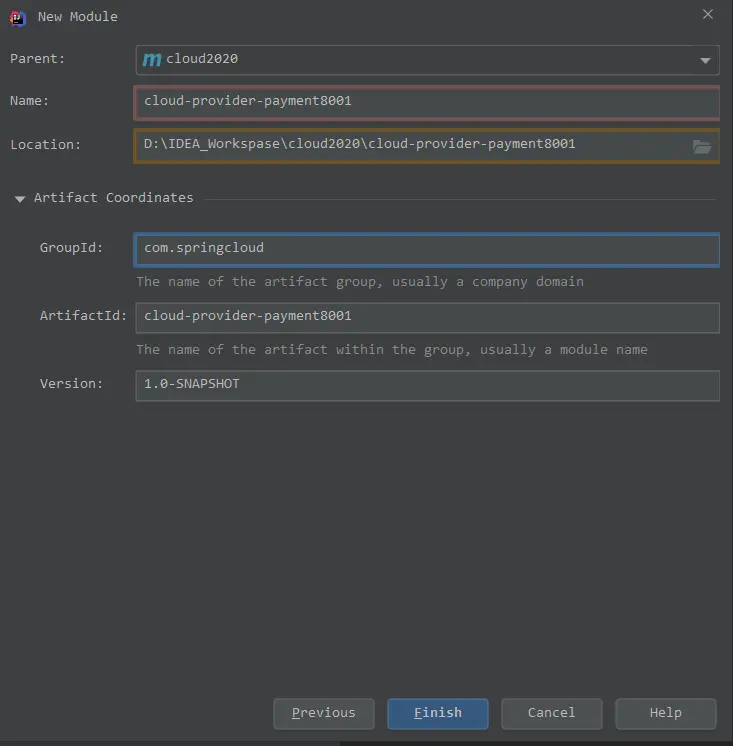733x746 pixels.
Task: Click the 'ArtifactId:' label
Action: [83, 315]
